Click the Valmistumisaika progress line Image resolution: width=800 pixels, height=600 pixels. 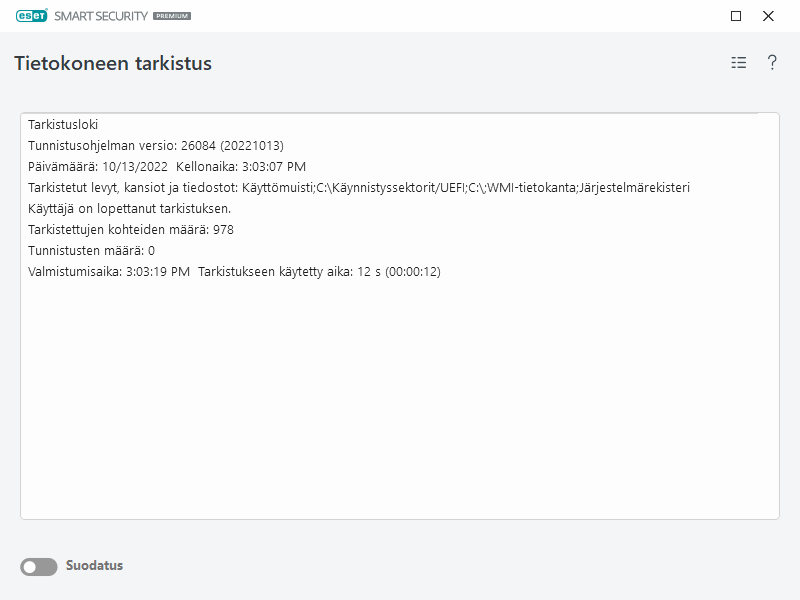coord(234,270)
